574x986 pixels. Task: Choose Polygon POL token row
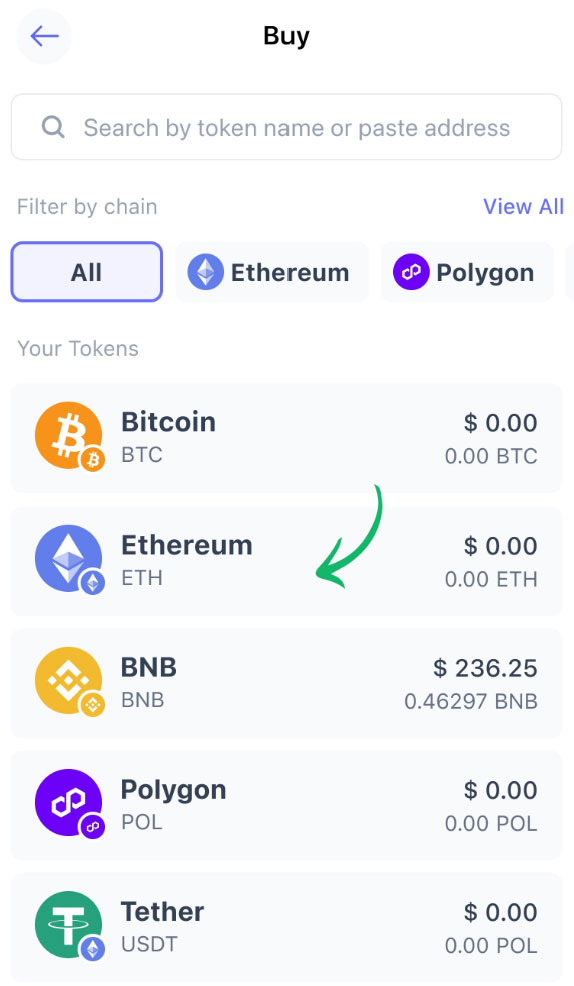(x=287, y=805)
